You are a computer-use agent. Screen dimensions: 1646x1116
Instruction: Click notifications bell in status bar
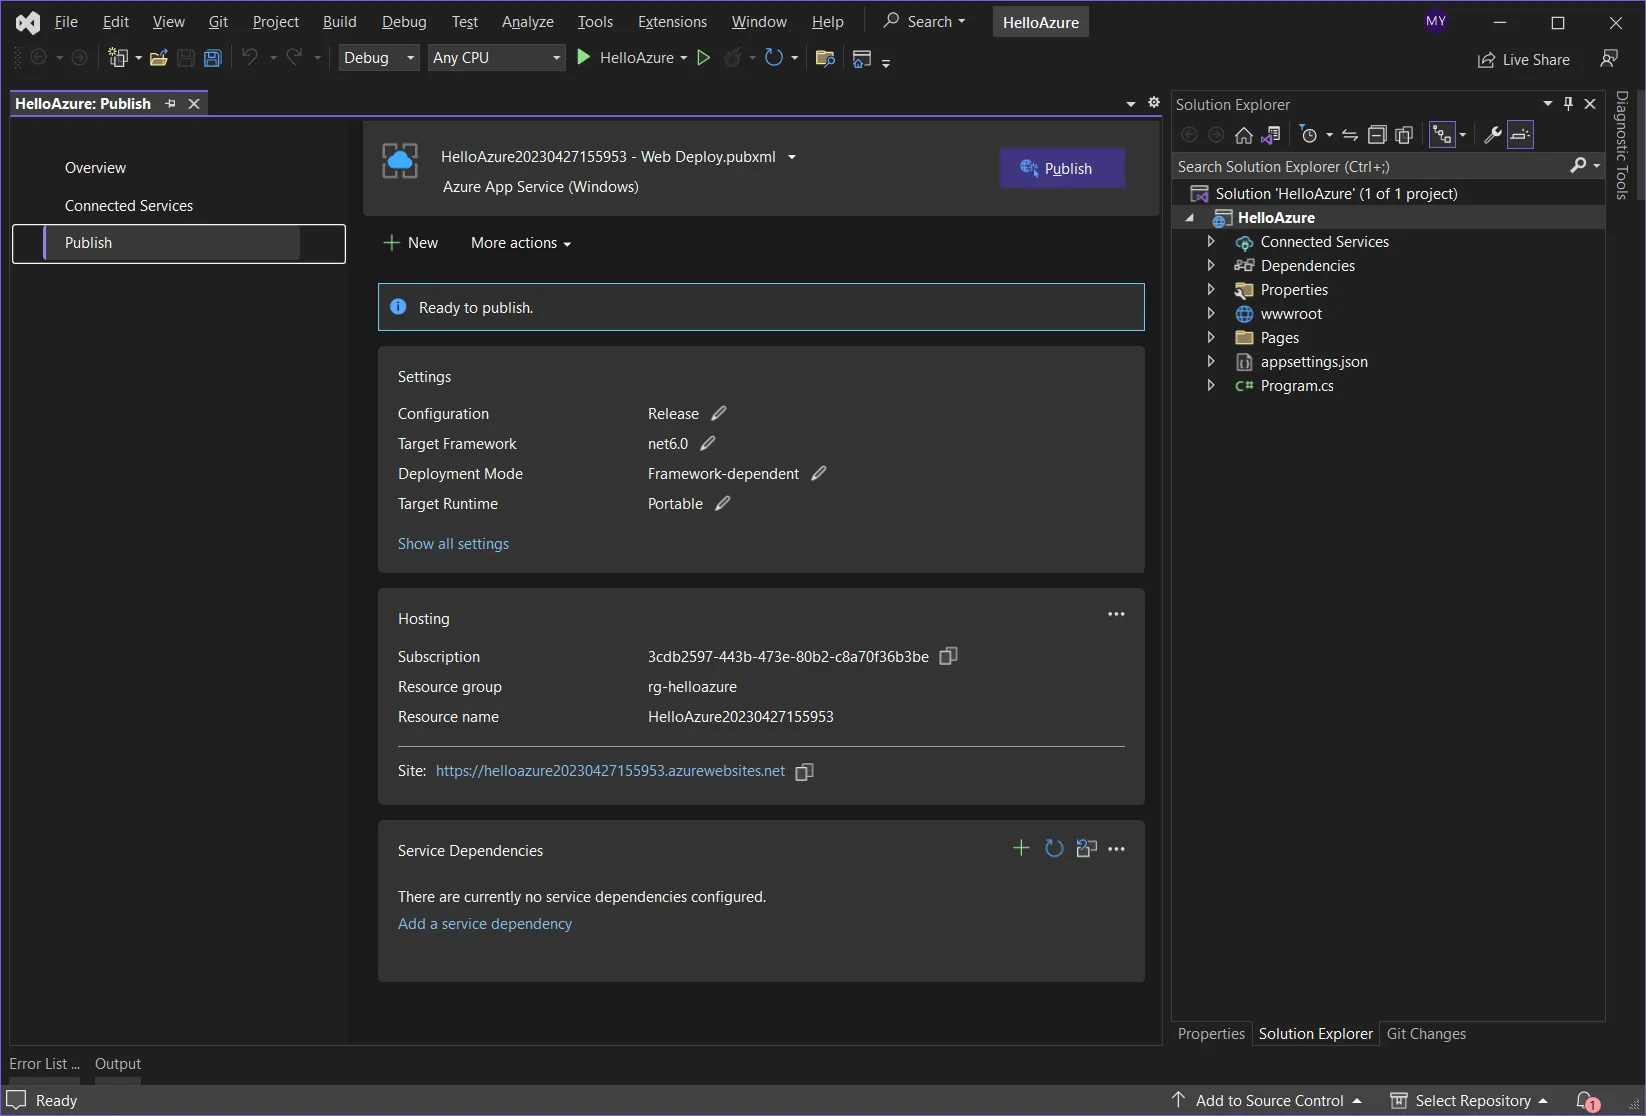1587,1101
